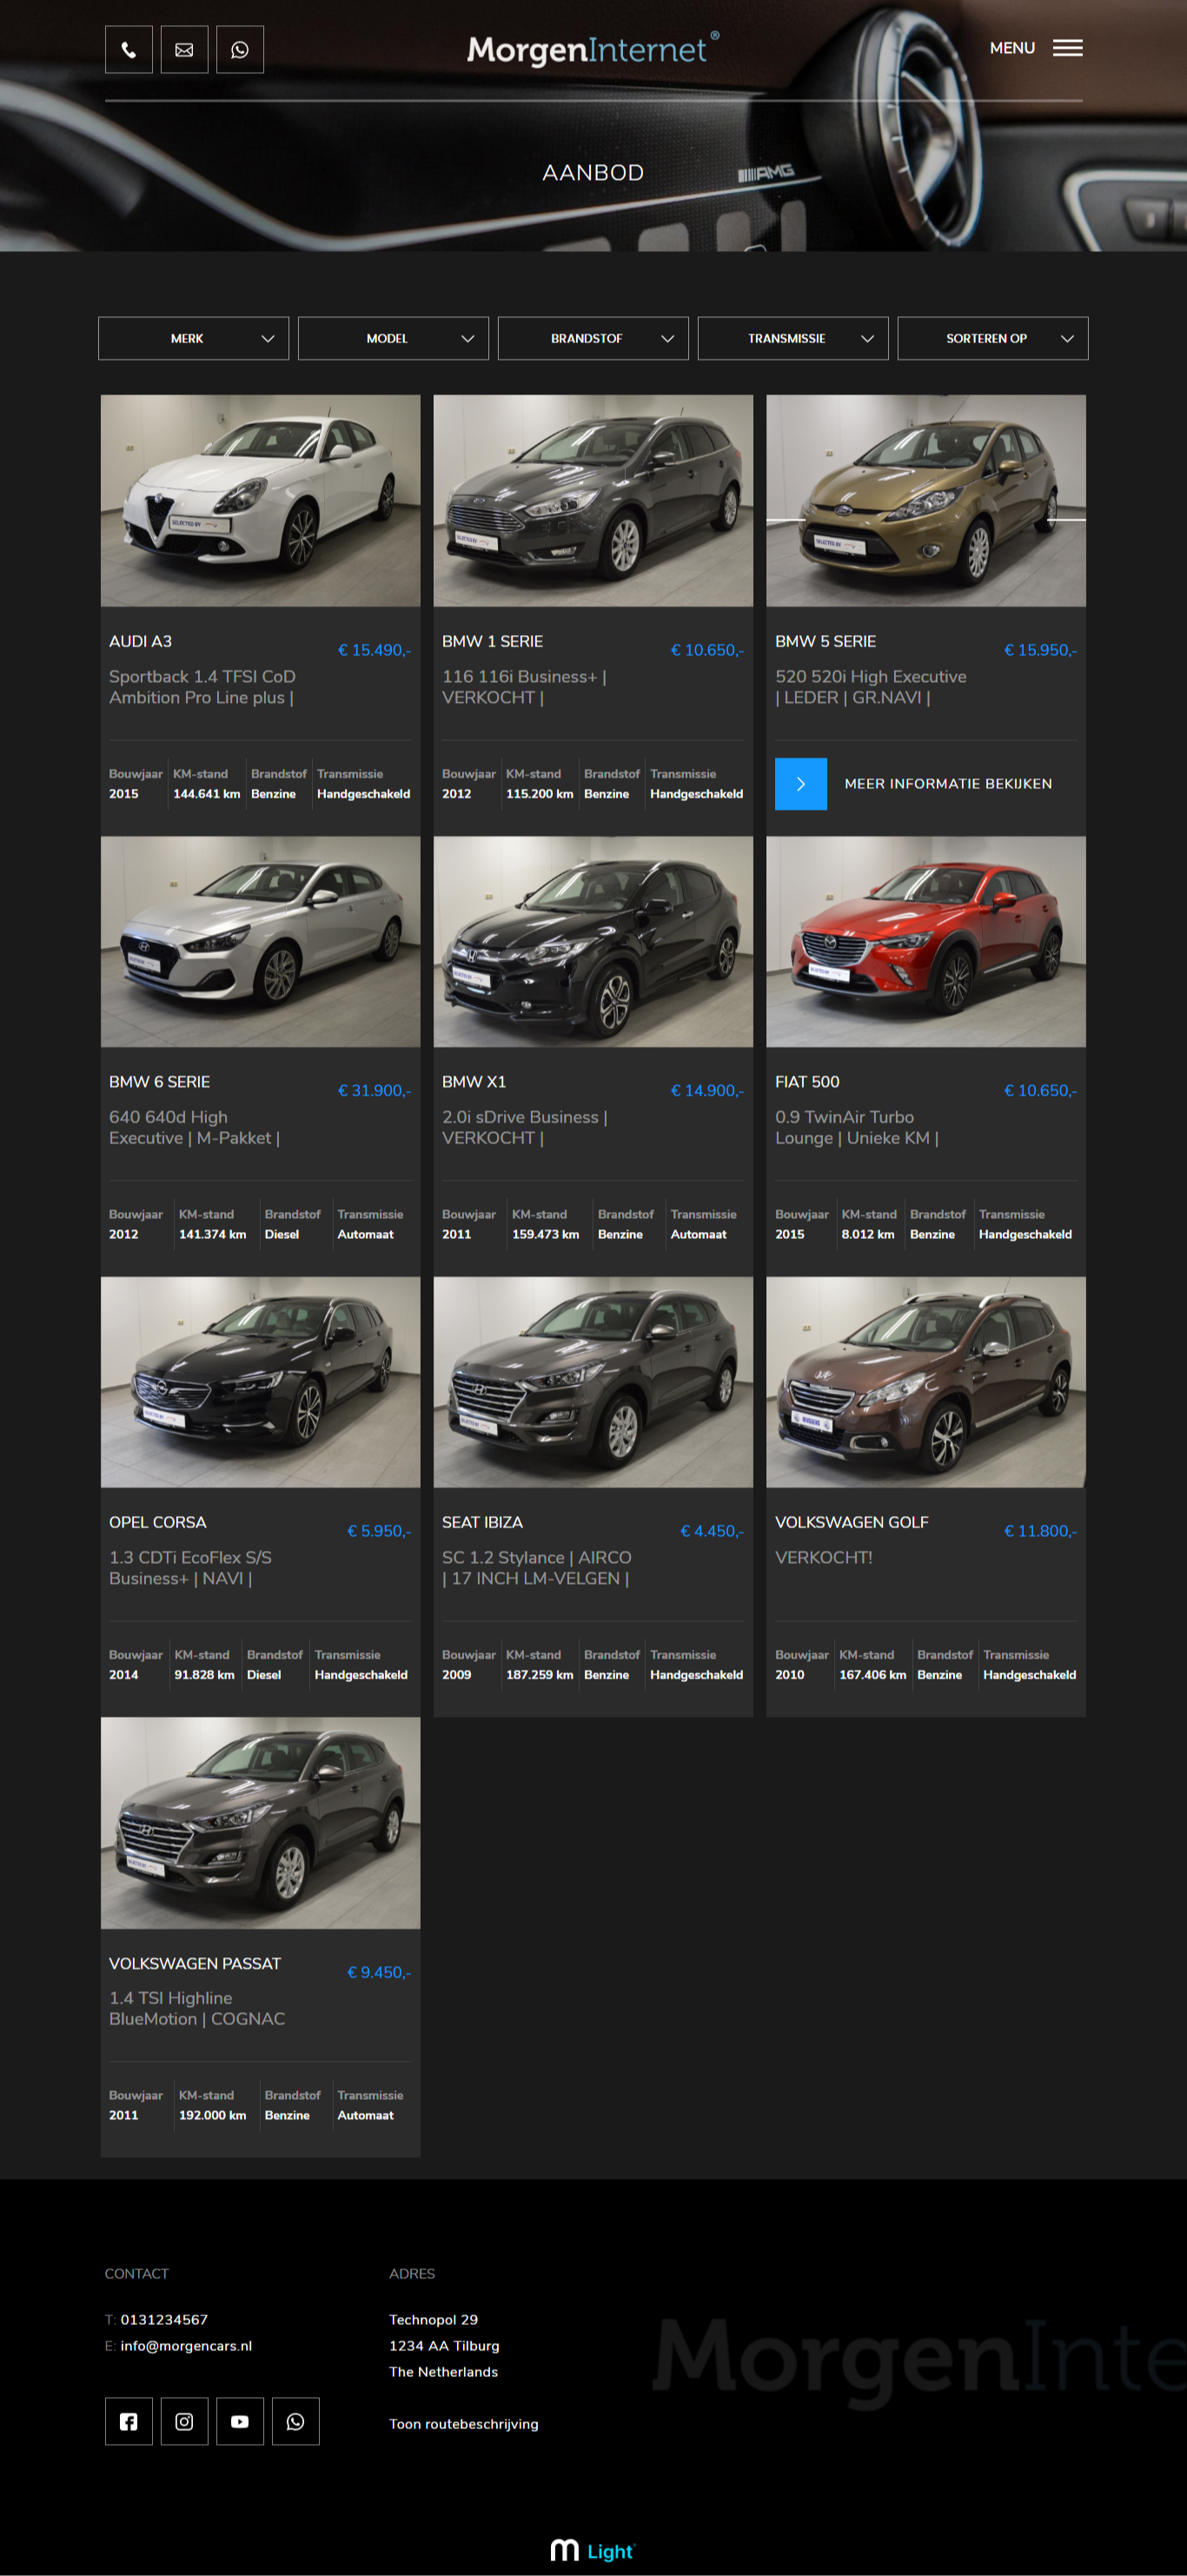Click the WhatsApp icon in header
Image resolution: width=1187 pixels, height=2576 pixels.
[x=240, y=50]
